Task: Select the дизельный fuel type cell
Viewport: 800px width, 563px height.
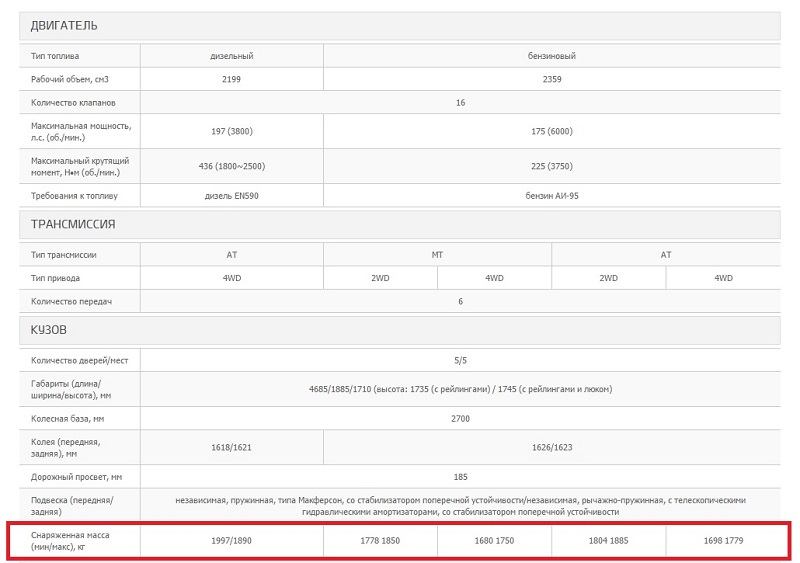Action: click(x=232, y=56)
